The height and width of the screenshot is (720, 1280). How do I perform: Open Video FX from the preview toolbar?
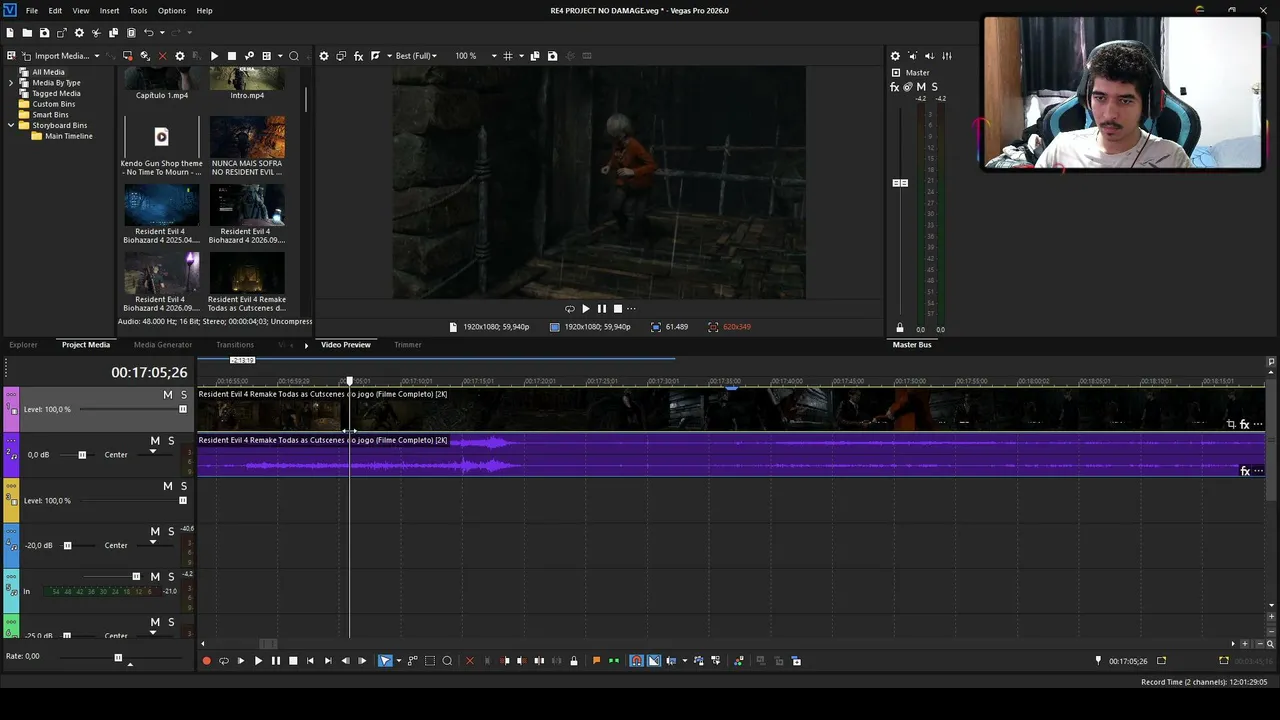pyautogui.click(x=358, y=56)
